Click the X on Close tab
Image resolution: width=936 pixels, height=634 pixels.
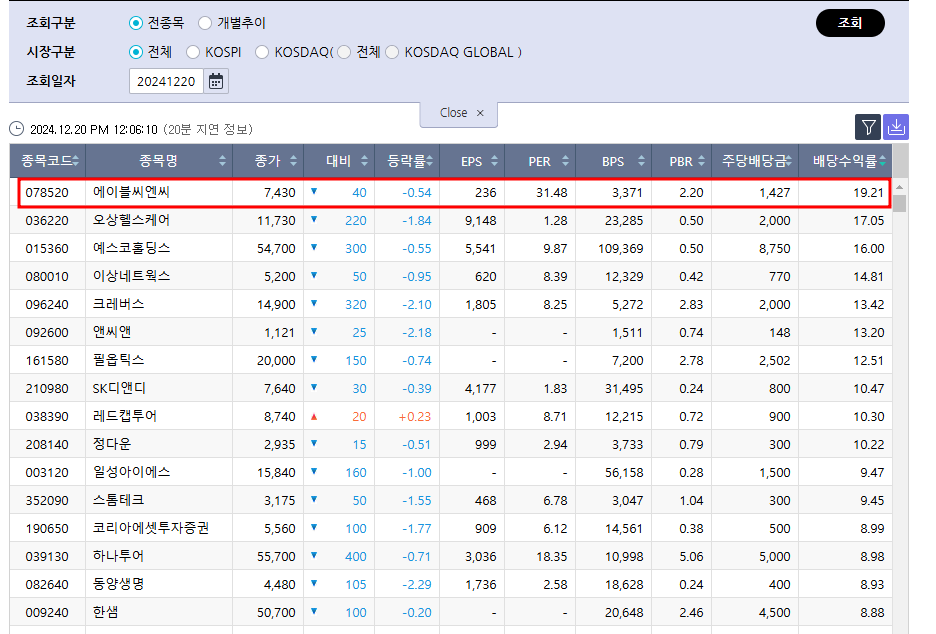[x=480, y=113]
